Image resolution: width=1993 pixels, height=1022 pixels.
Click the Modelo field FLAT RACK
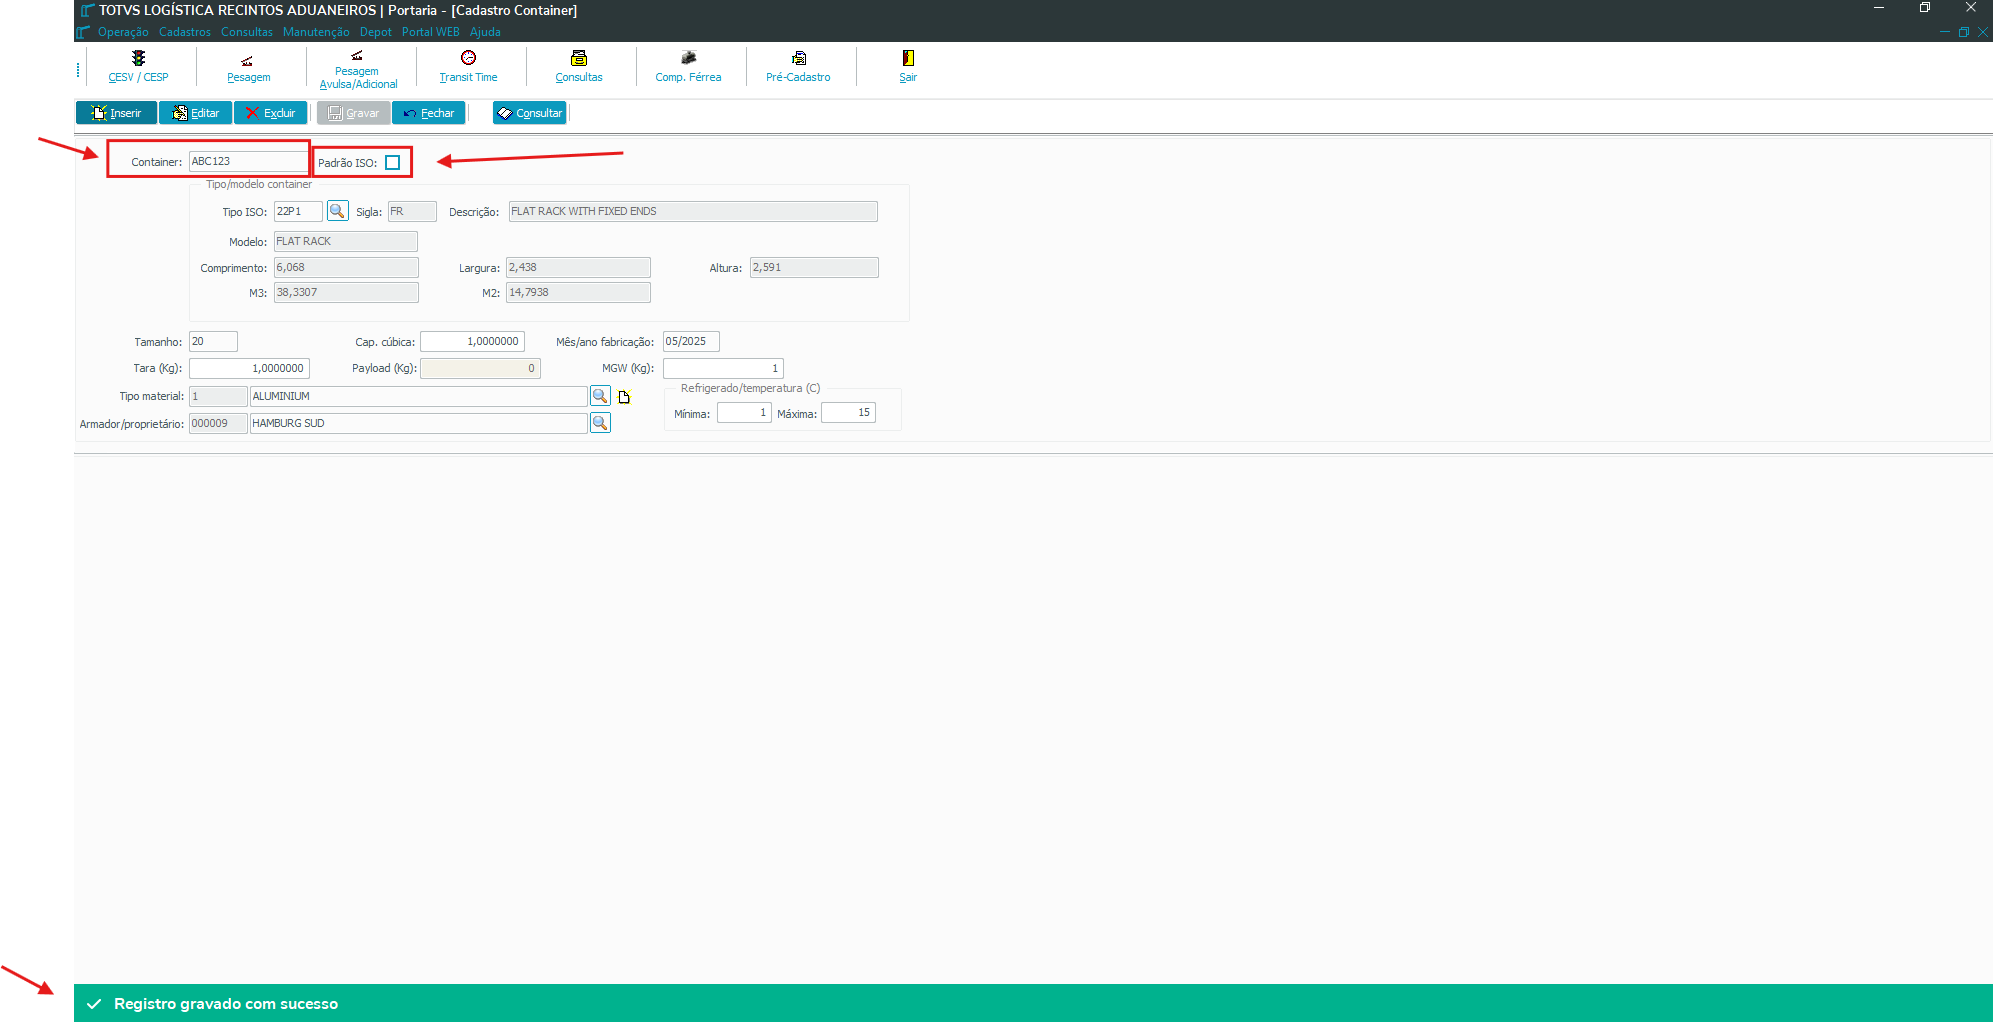pos(346,241)
